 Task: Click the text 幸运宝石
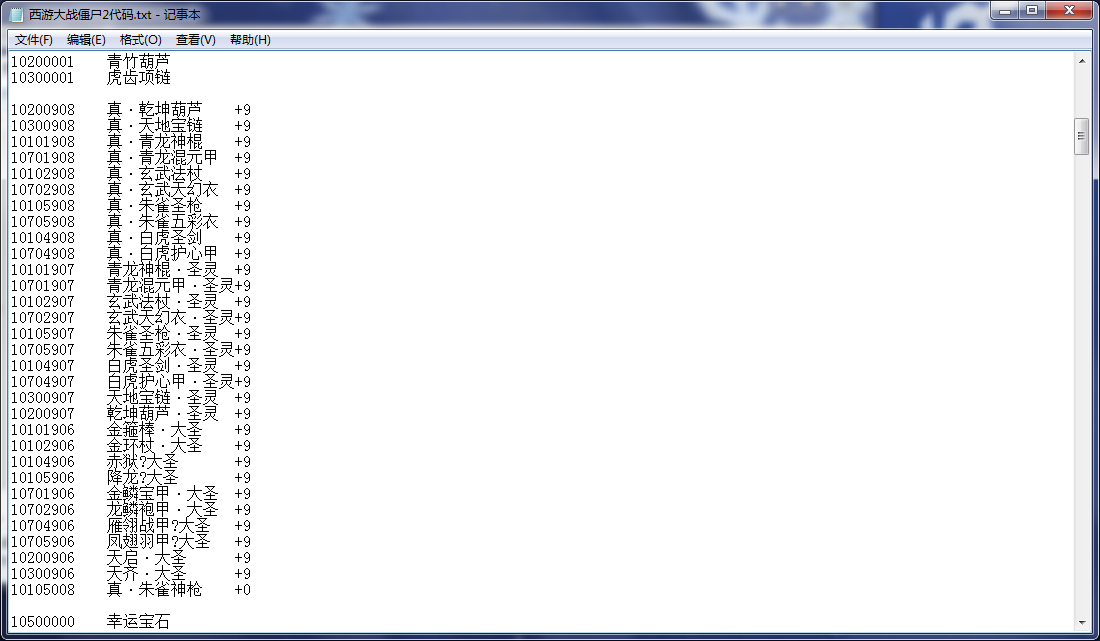[138, 622]
